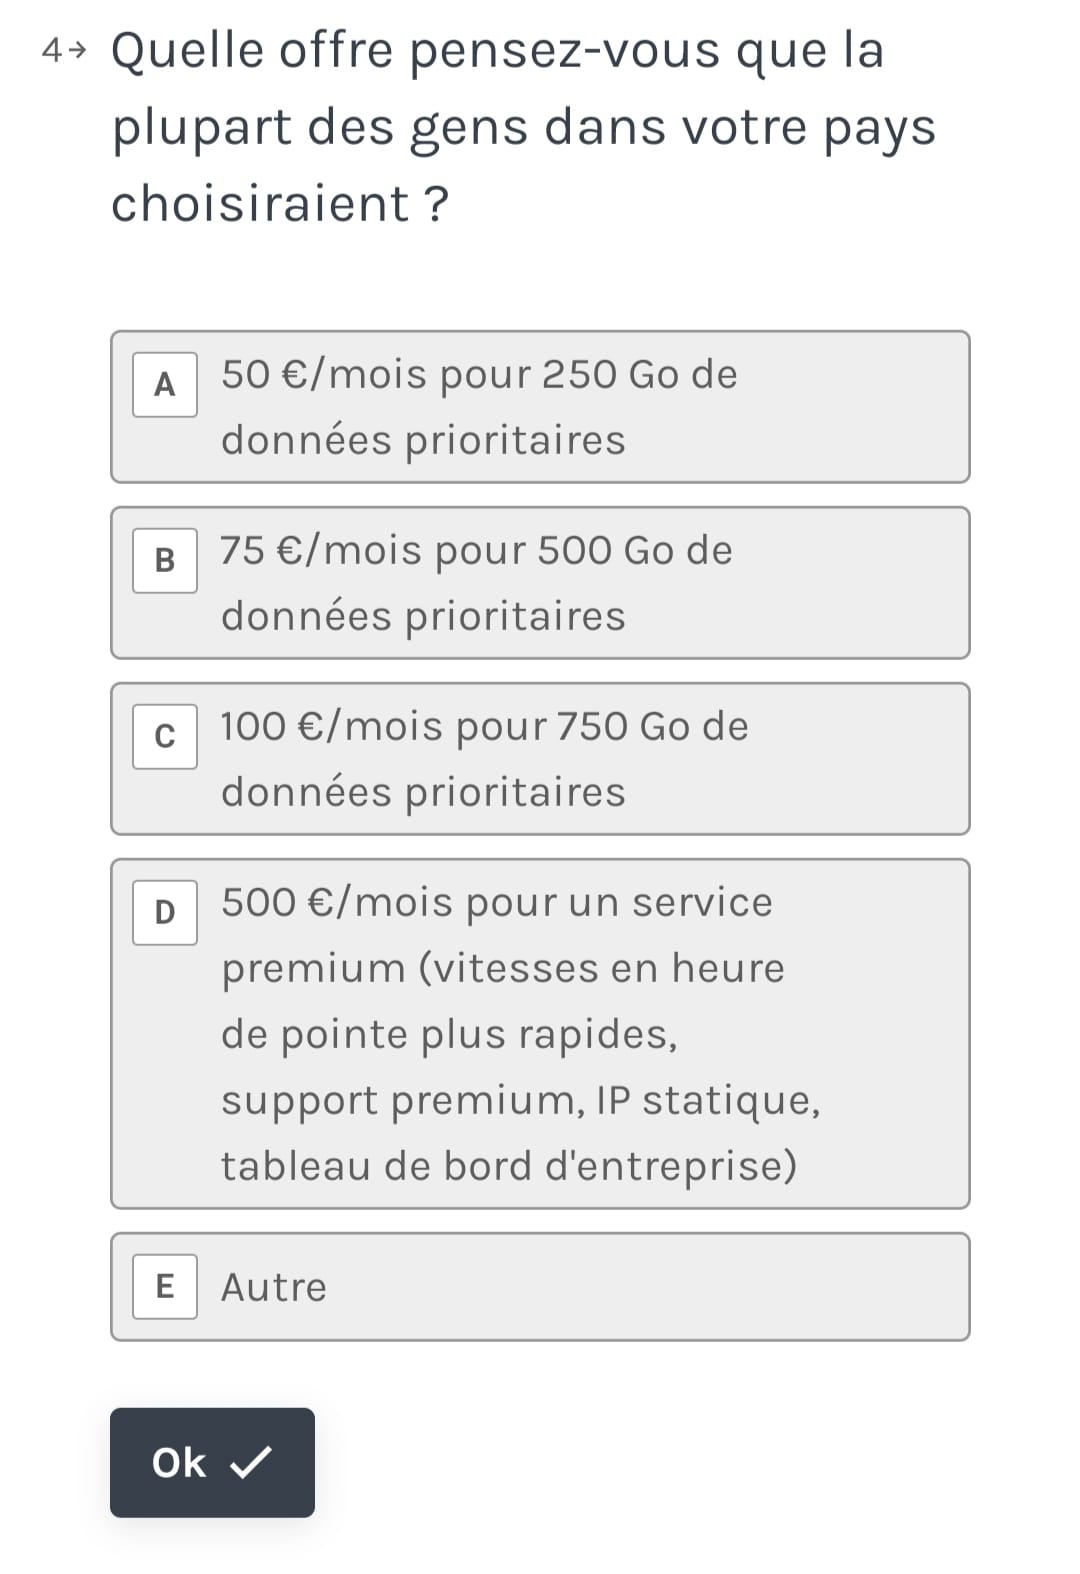
Task: Click the arrow icon beside question number 4
Action: coord(79,48)
